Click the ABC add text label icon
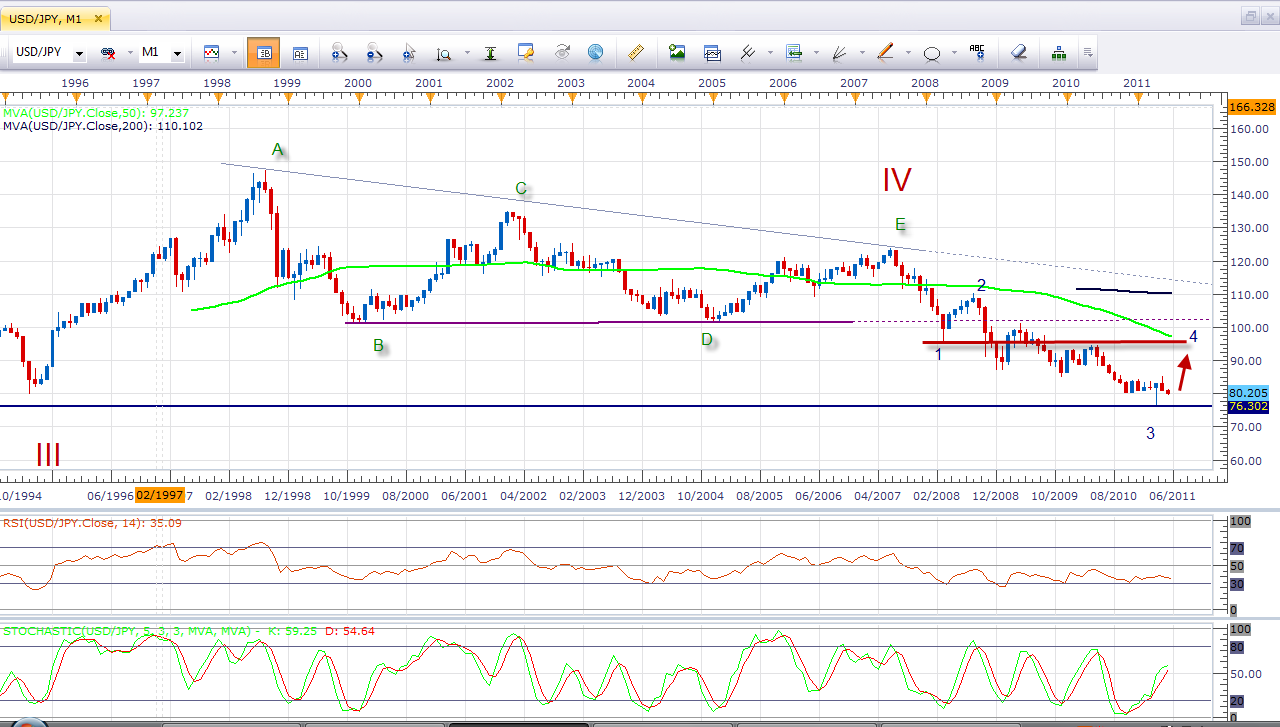This screenshot has width=1280, height=727. click(977, 52)
